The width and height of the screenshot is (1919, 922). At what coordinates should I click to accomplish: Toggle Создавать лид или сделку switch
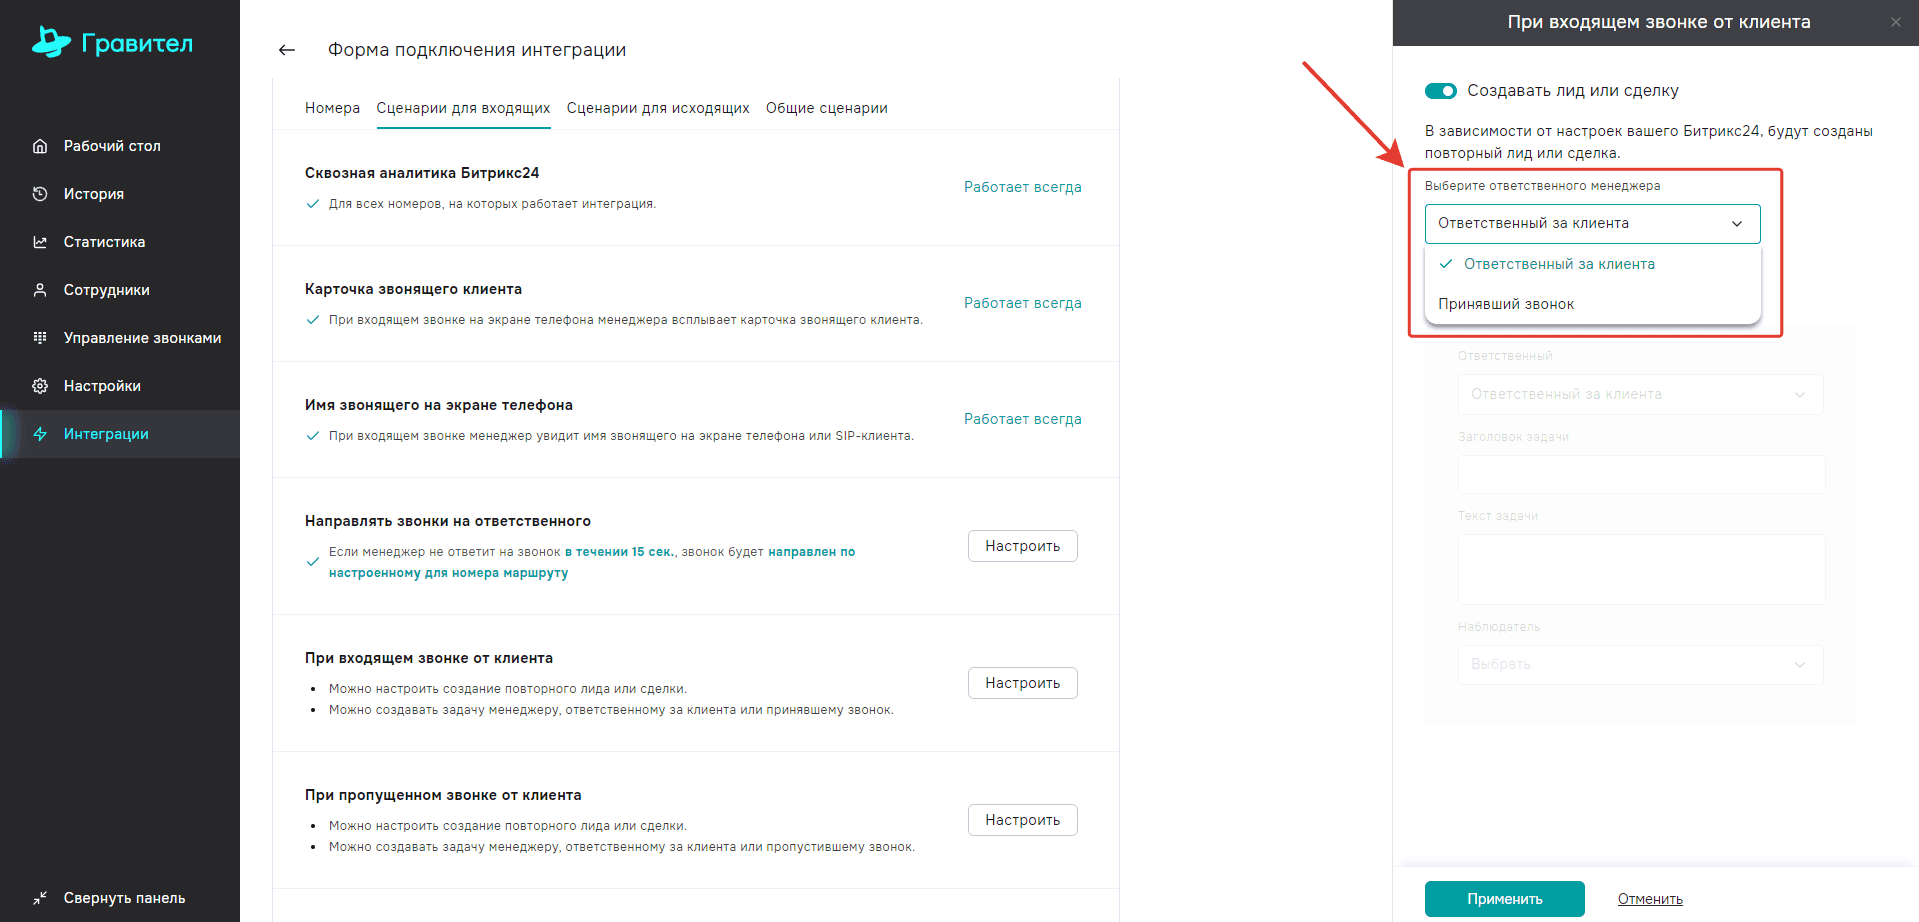(1441, 91)
